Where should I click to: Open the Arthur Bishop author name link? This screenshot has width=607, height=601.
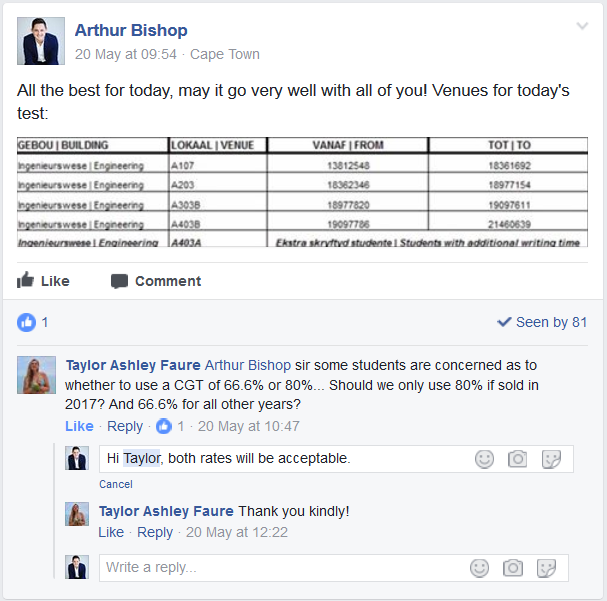pos(131,30)
